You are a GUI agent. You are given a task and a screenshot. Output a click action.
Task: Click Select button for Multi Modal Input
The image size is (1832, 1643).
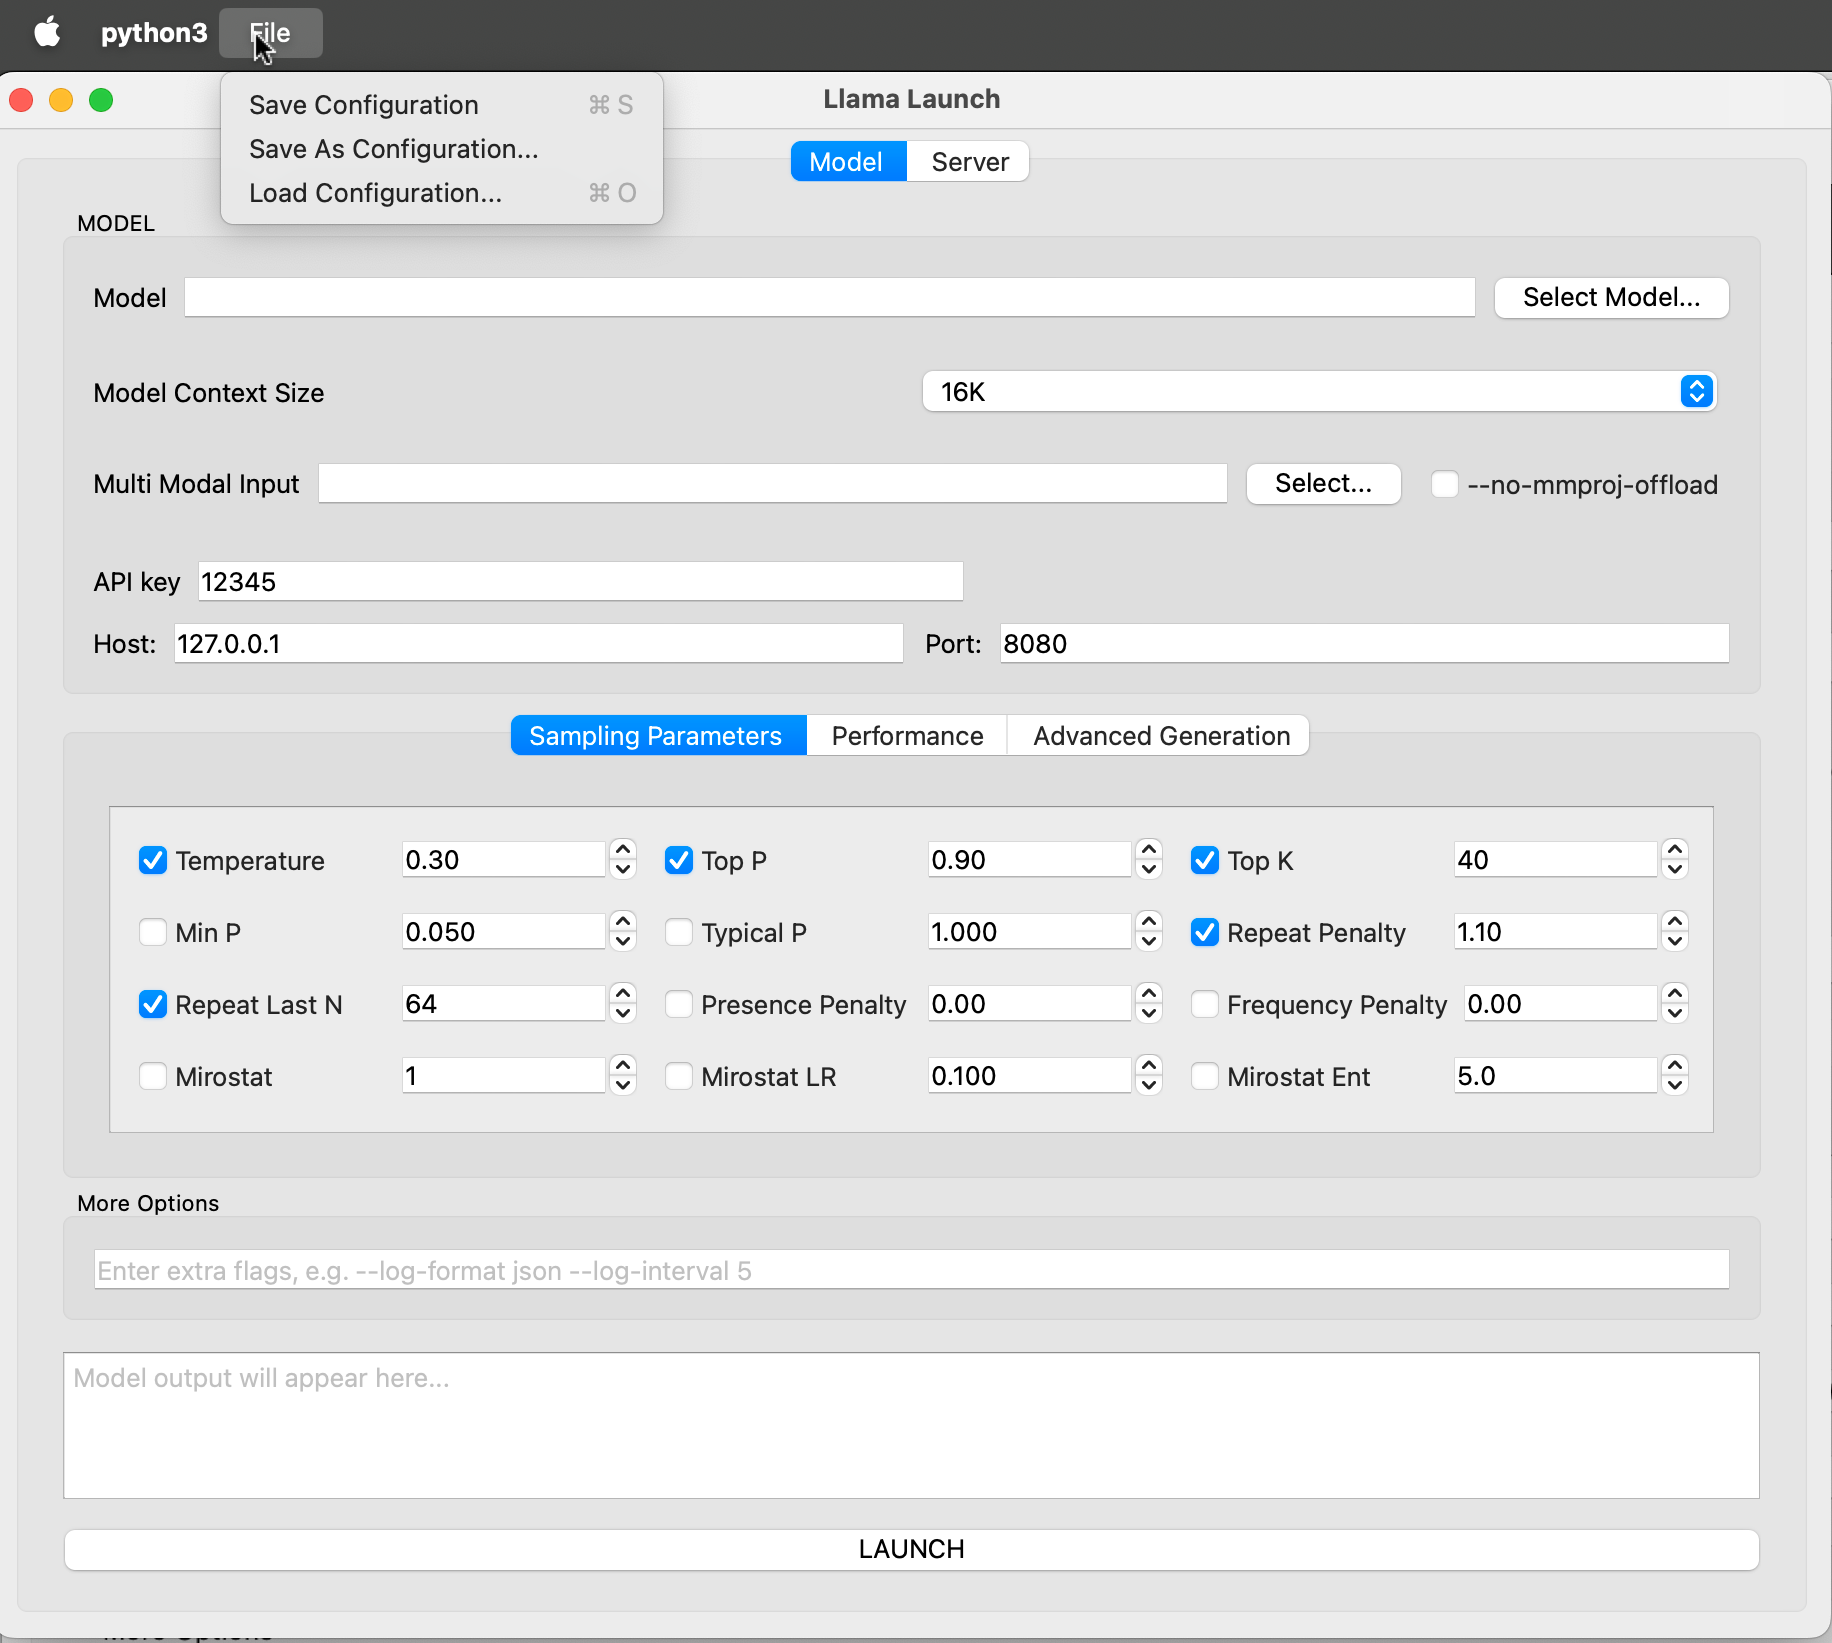[x=1323, y=484]
